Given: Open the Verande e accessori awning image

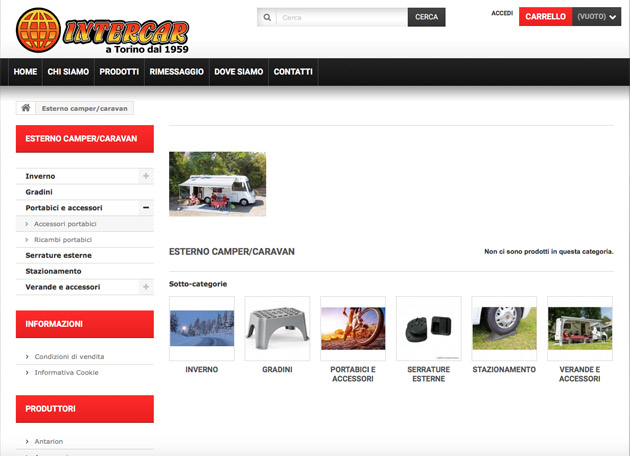Looking at the screenshot, I should pyautogui.click(x=580, y=328).
